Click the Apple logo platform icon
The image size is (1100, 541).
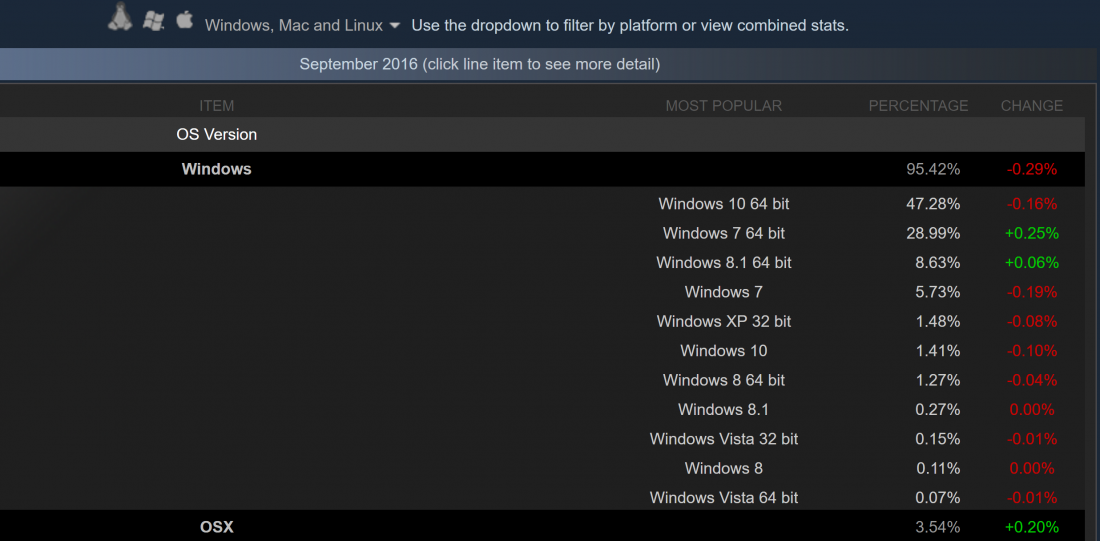[x=185, y=19]
